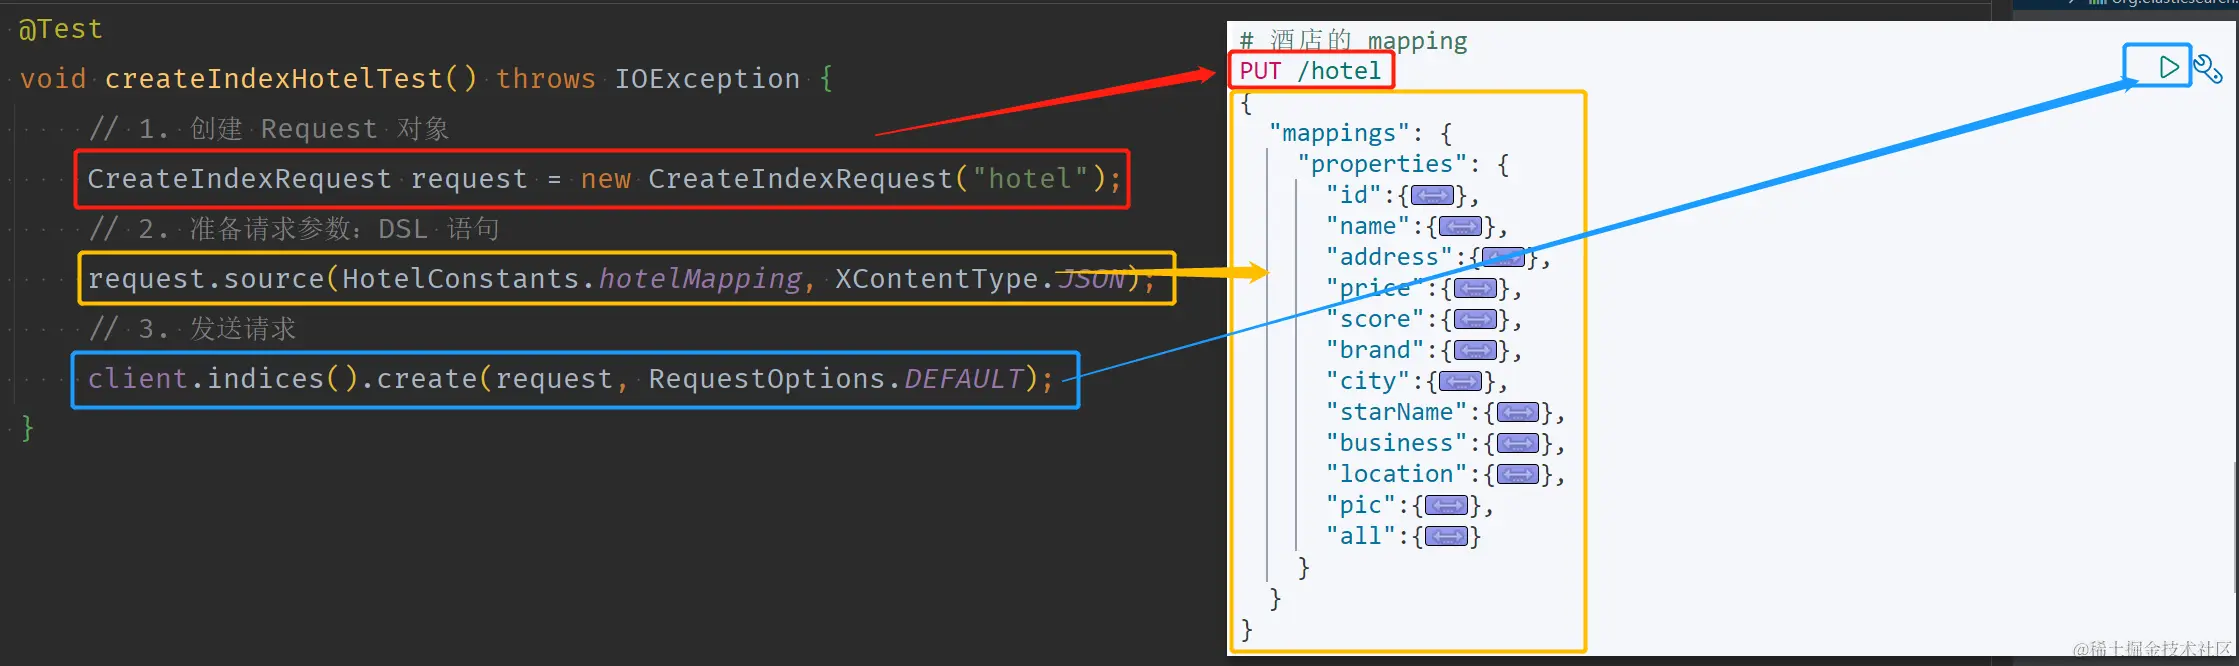Expand the collapsed "price" field body
2239x666 pixels.
click(1475, 288)
